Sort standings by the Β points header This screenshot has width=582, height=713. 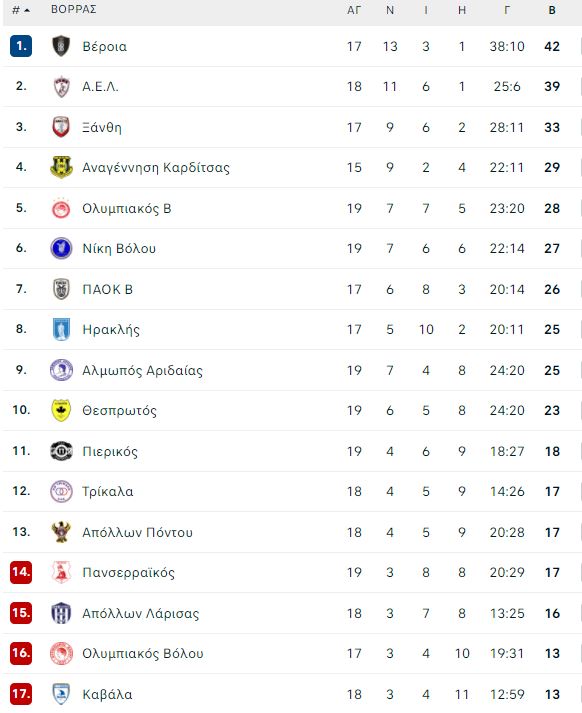coord(552,10)
